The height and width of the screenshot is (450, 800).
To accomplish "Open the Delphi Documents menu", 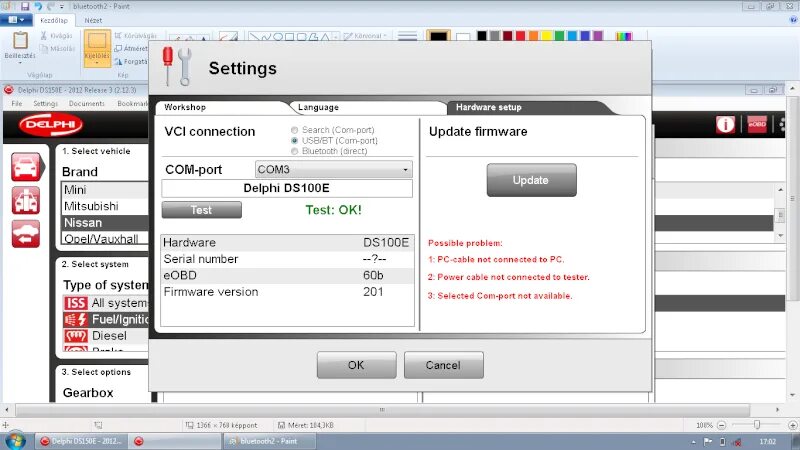I will click(86, 104).
